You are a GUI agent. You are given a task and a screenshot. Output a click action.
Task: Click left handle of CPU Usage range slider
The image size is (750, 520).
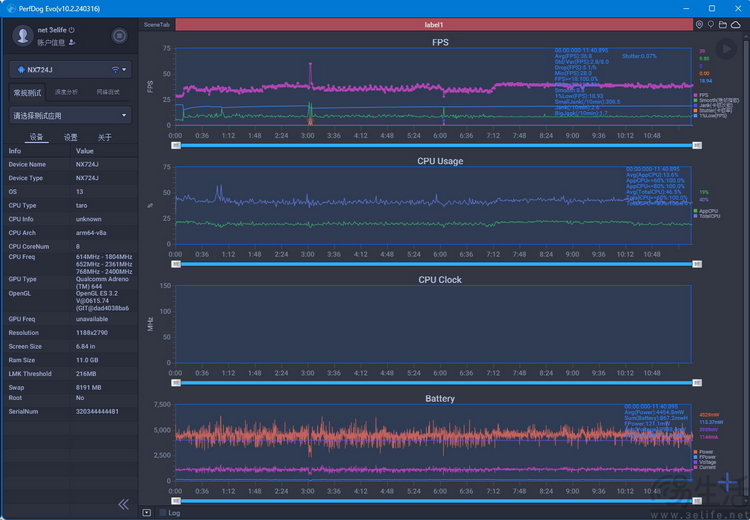pos(176,264)
